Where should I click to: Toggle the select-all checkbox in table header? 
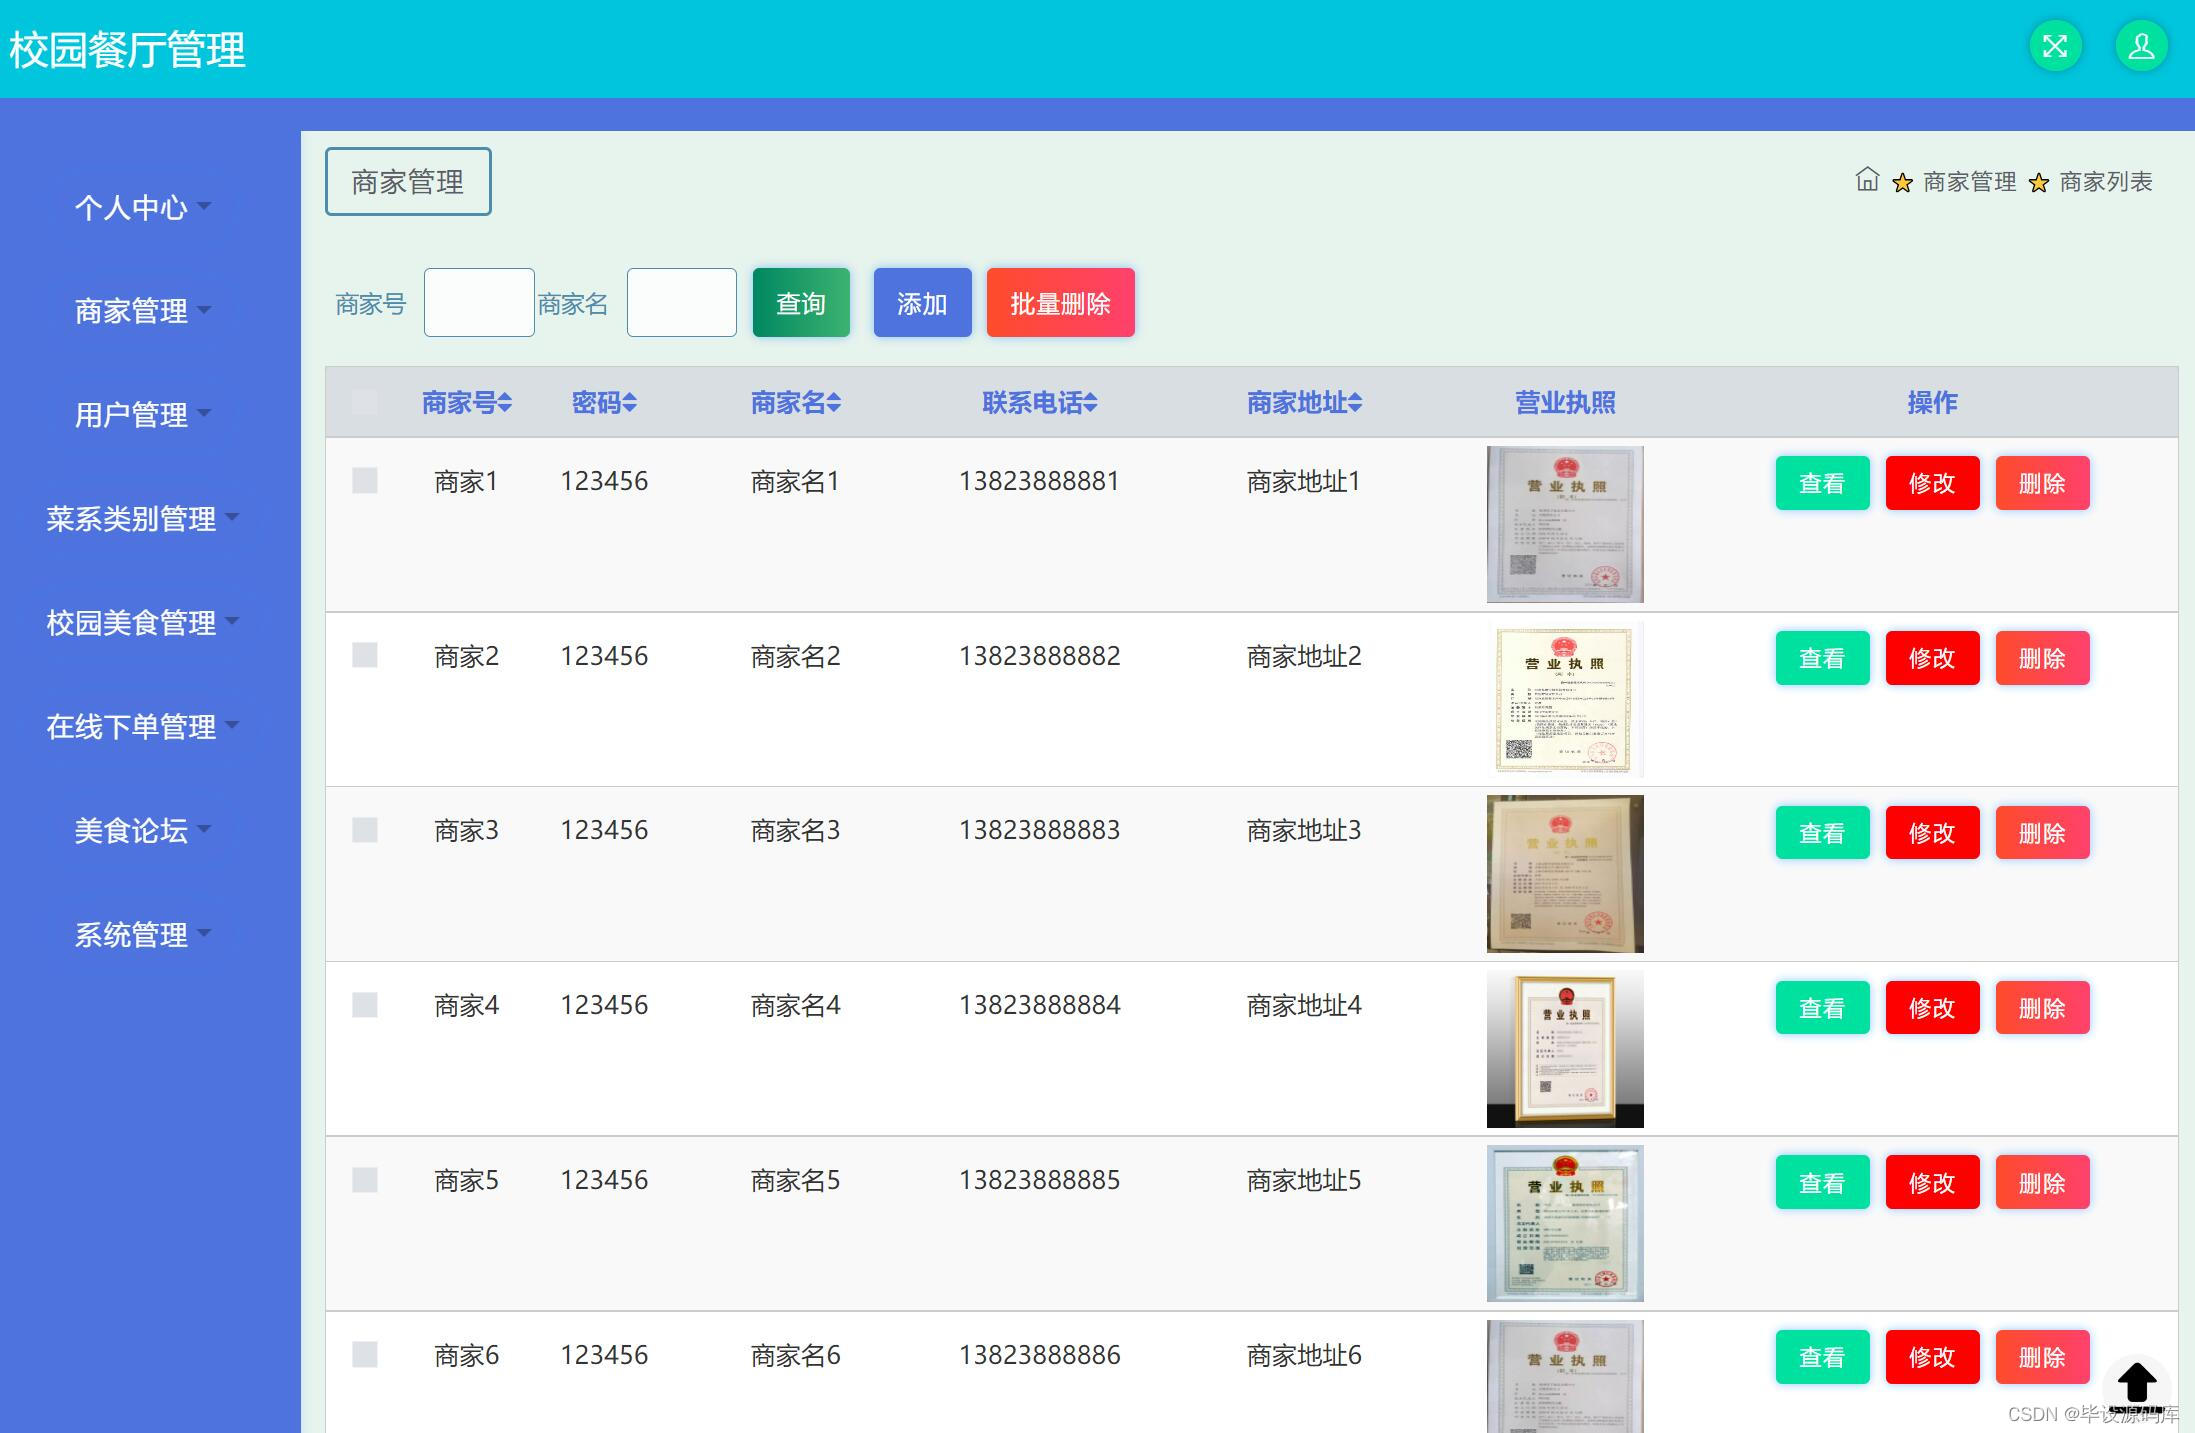coord(365,402)
